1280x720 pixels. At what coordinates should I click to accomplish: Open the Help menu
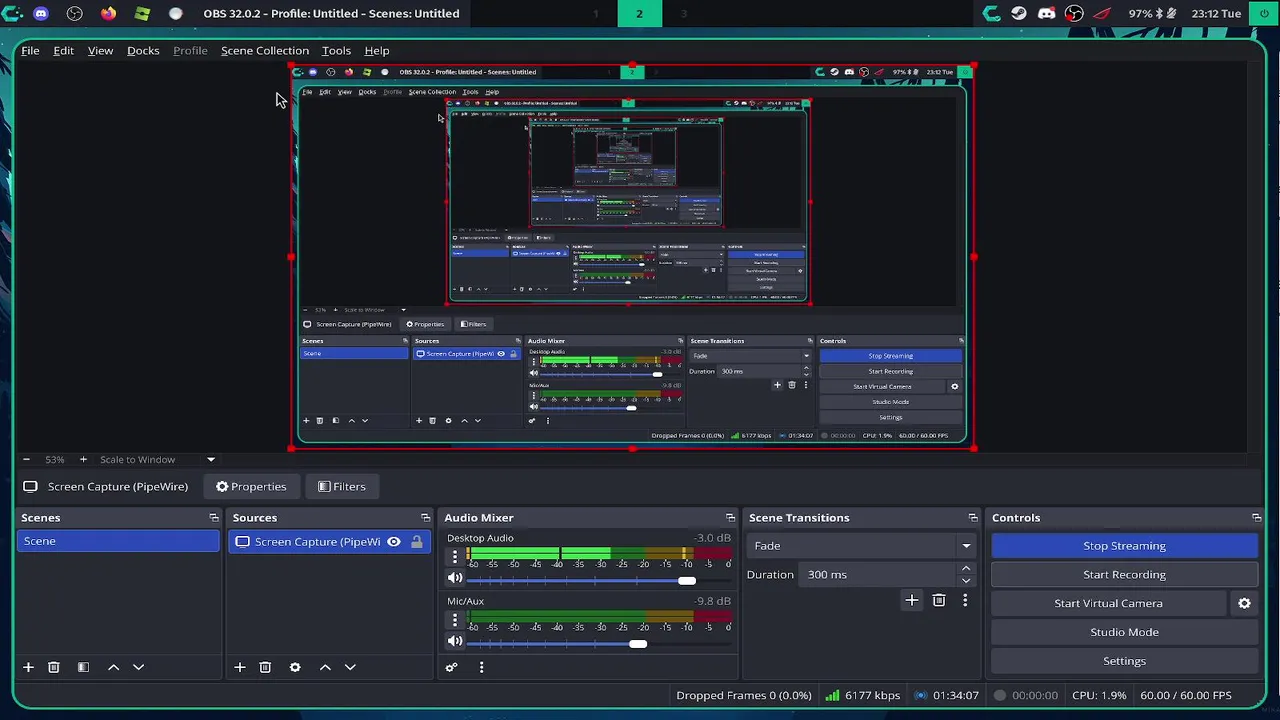[x=377, y=50]
